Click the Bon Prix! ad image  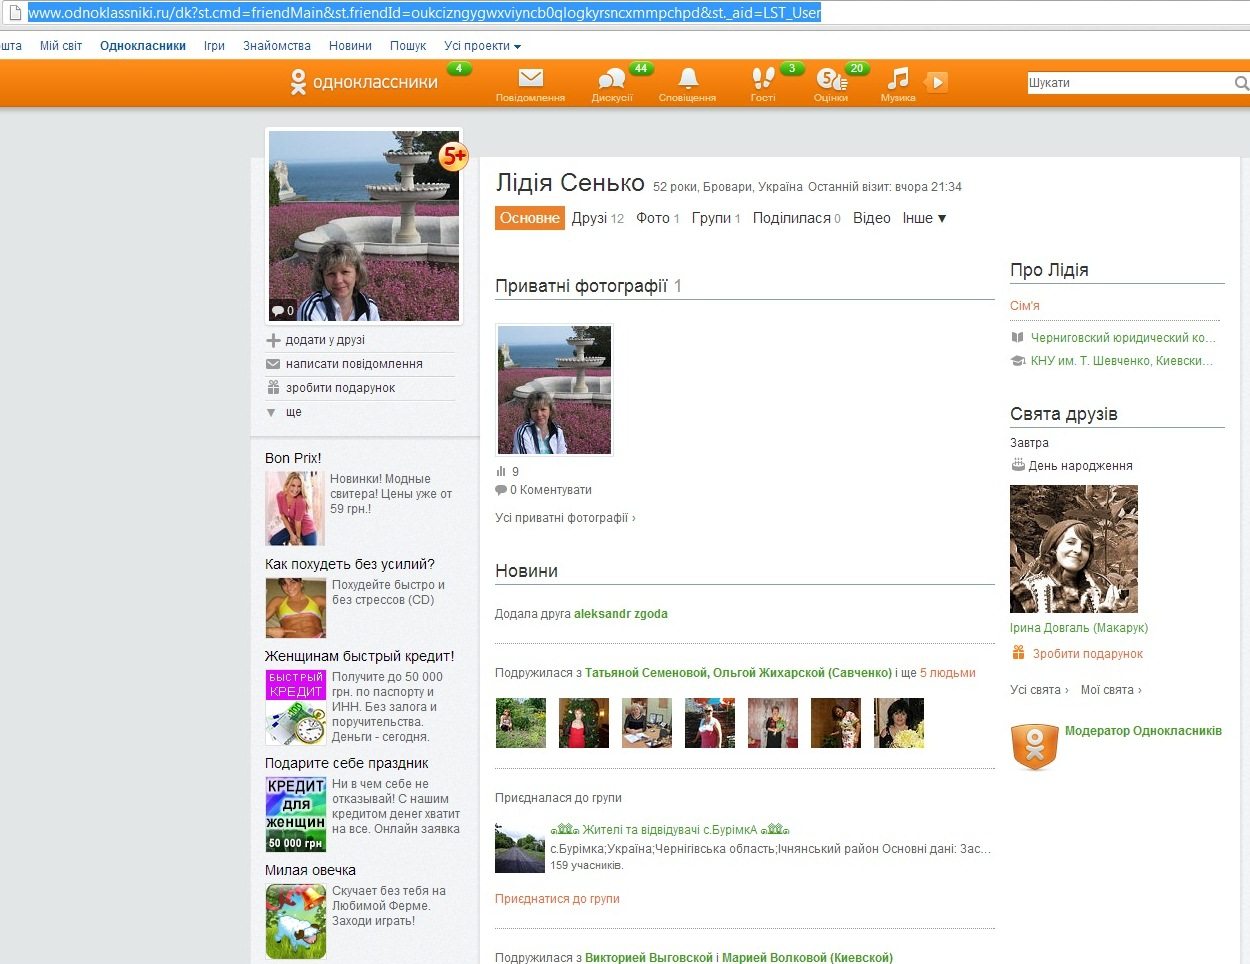295,508
